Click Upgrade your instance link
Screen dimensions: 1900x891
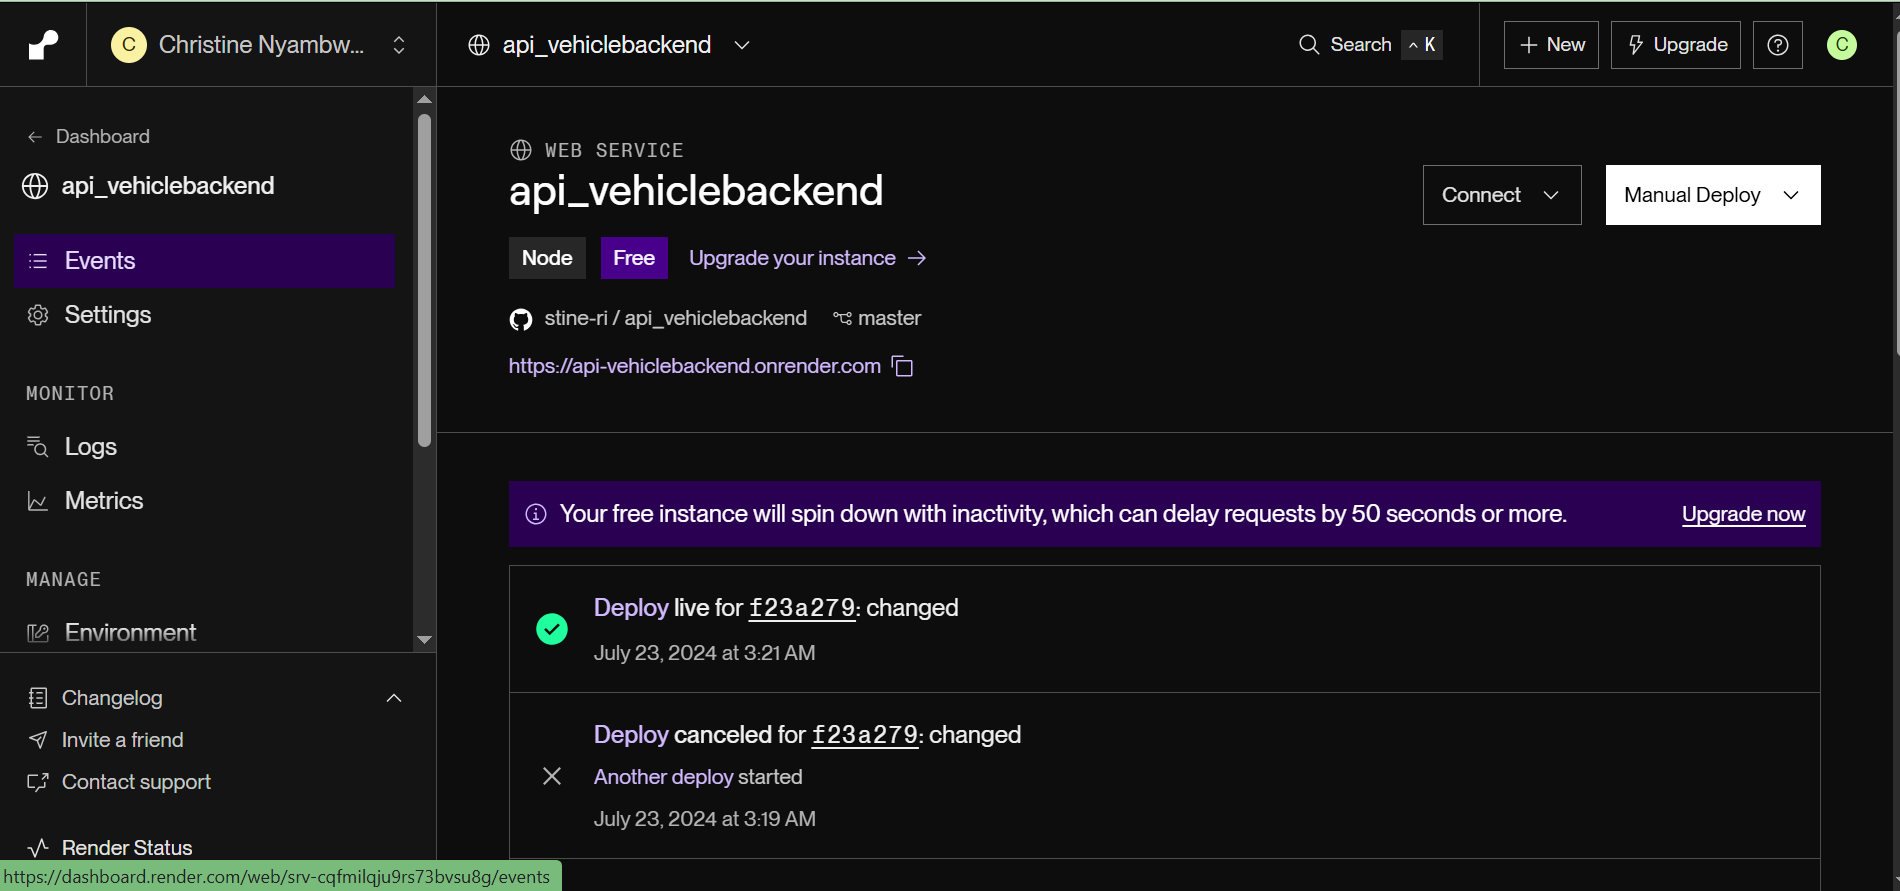(807, 258)
